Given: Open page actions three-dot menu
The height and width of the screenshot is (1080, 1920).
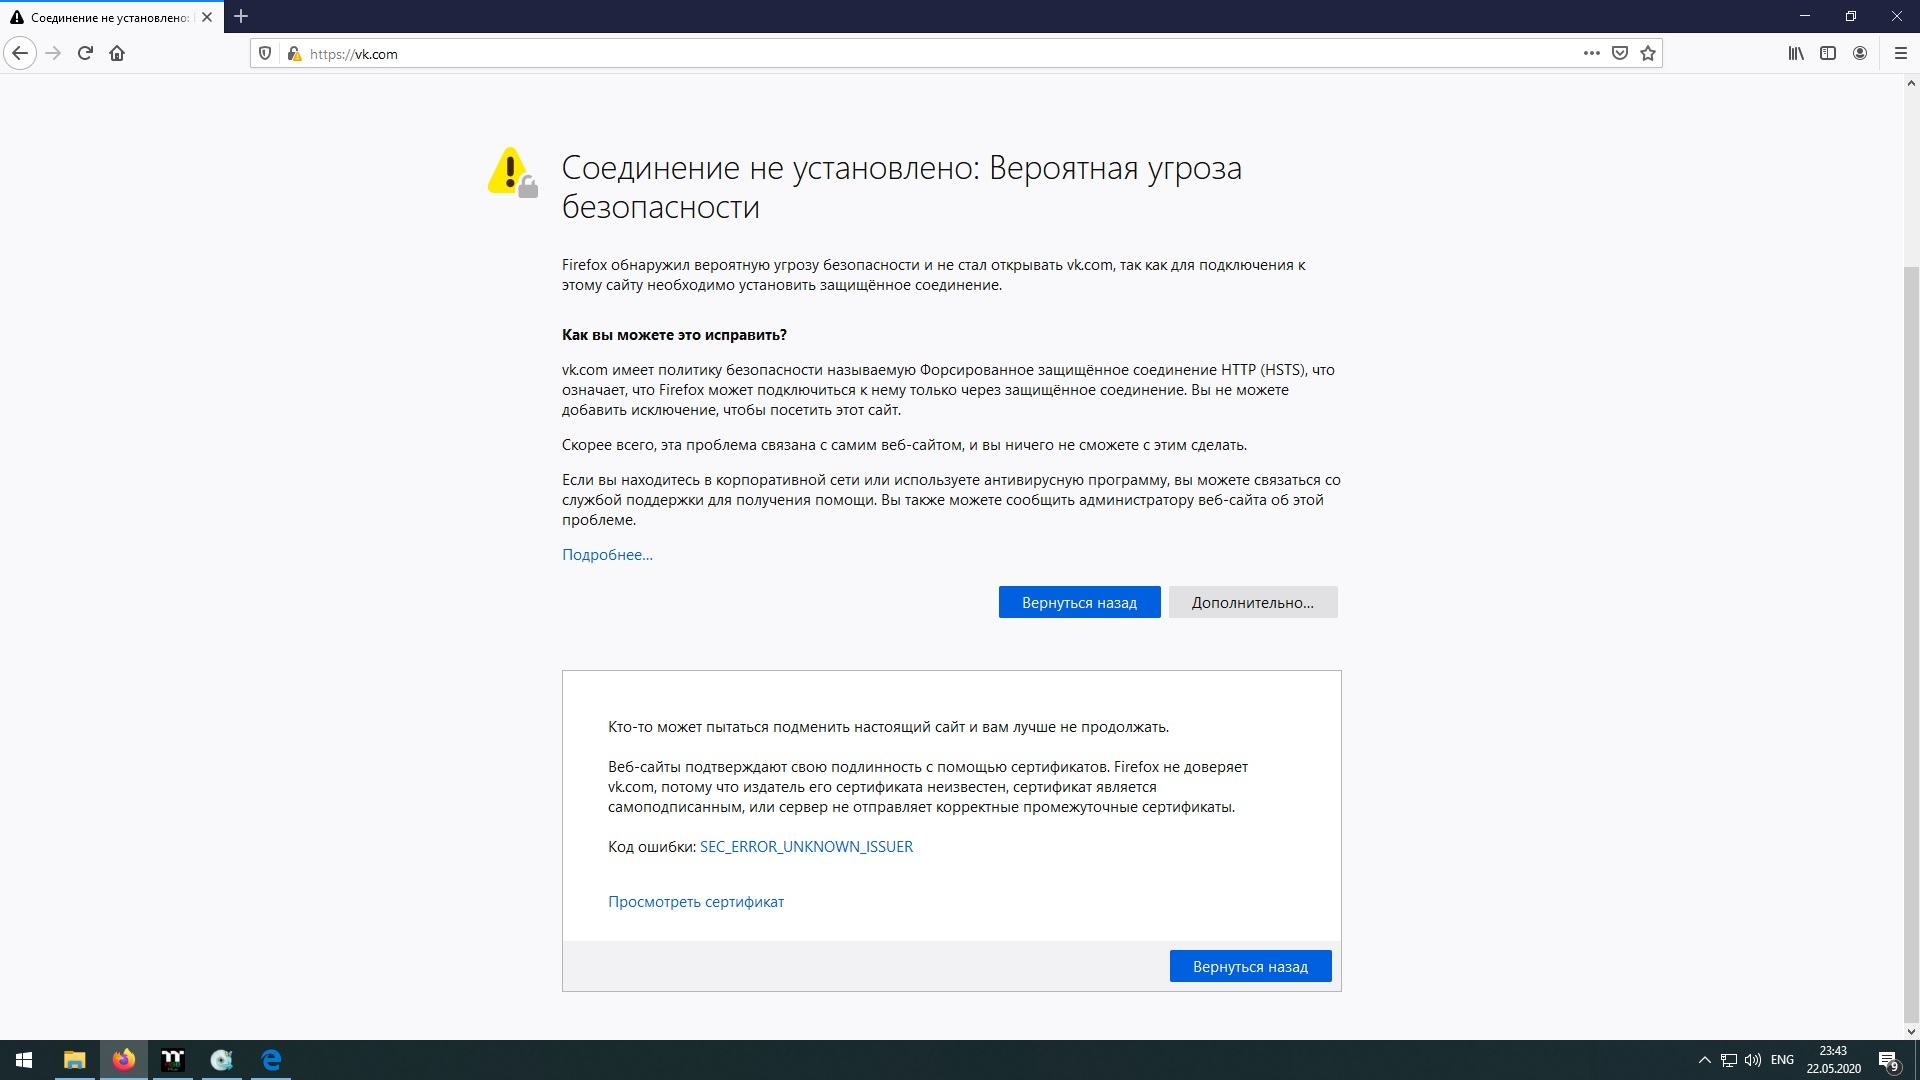Looking at the screenshot, I should point(1592,53).
